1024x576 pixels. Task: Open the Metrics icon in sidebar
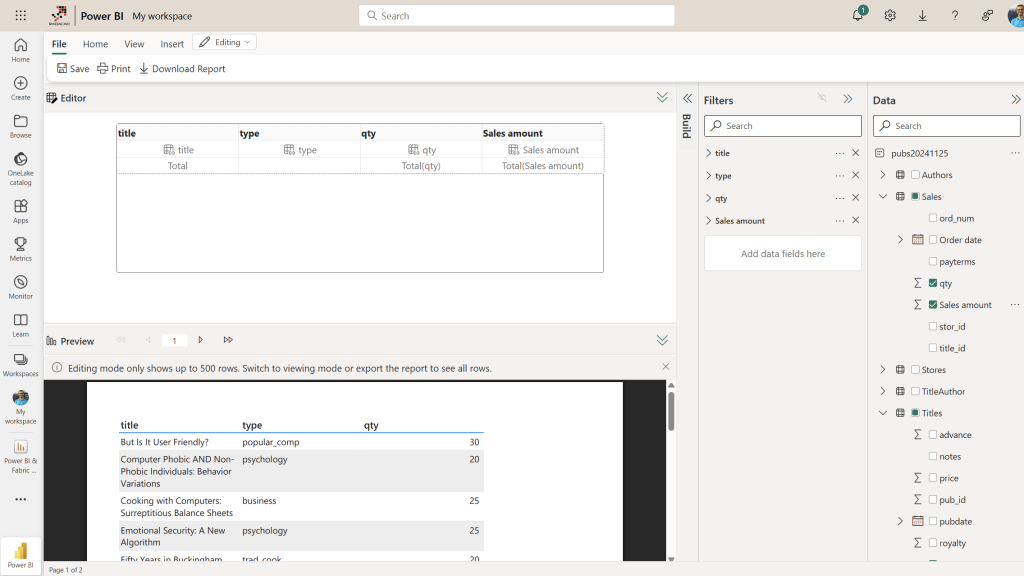(x=20, y=244)
